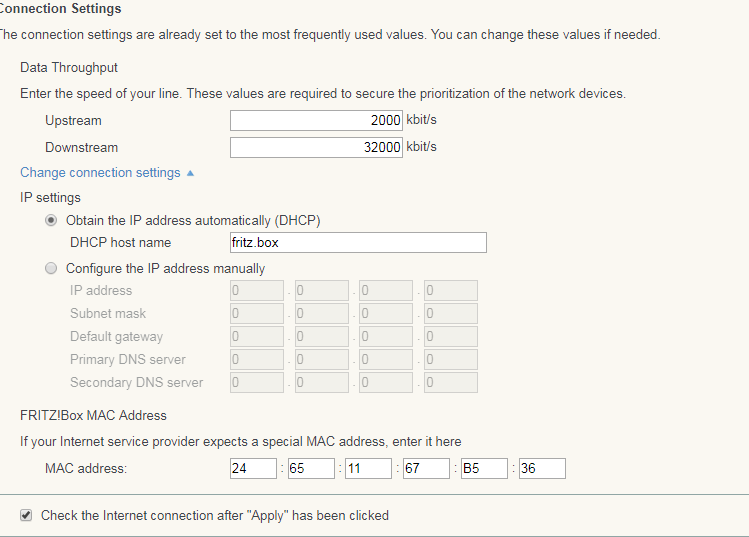Click the fifth MAC address field showing B5

[483, 468]
